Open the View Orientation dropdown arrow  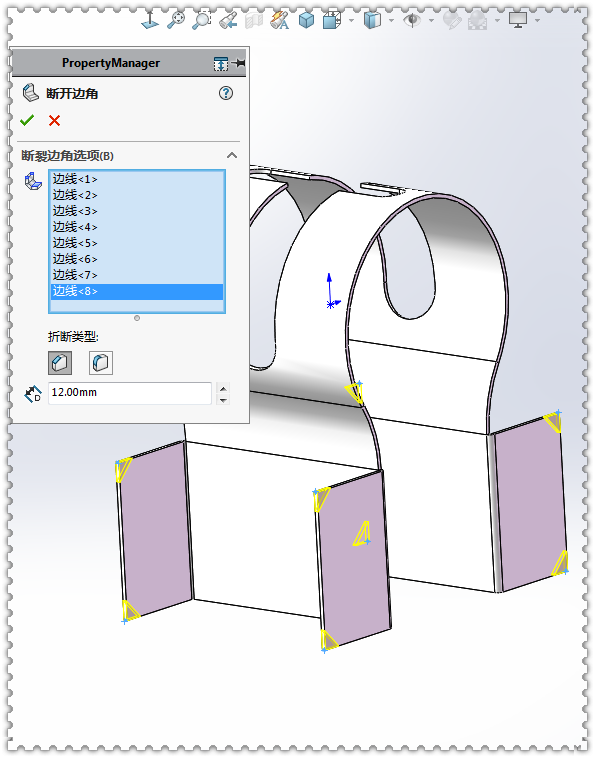pyautogui.click(x=351, y=20)
